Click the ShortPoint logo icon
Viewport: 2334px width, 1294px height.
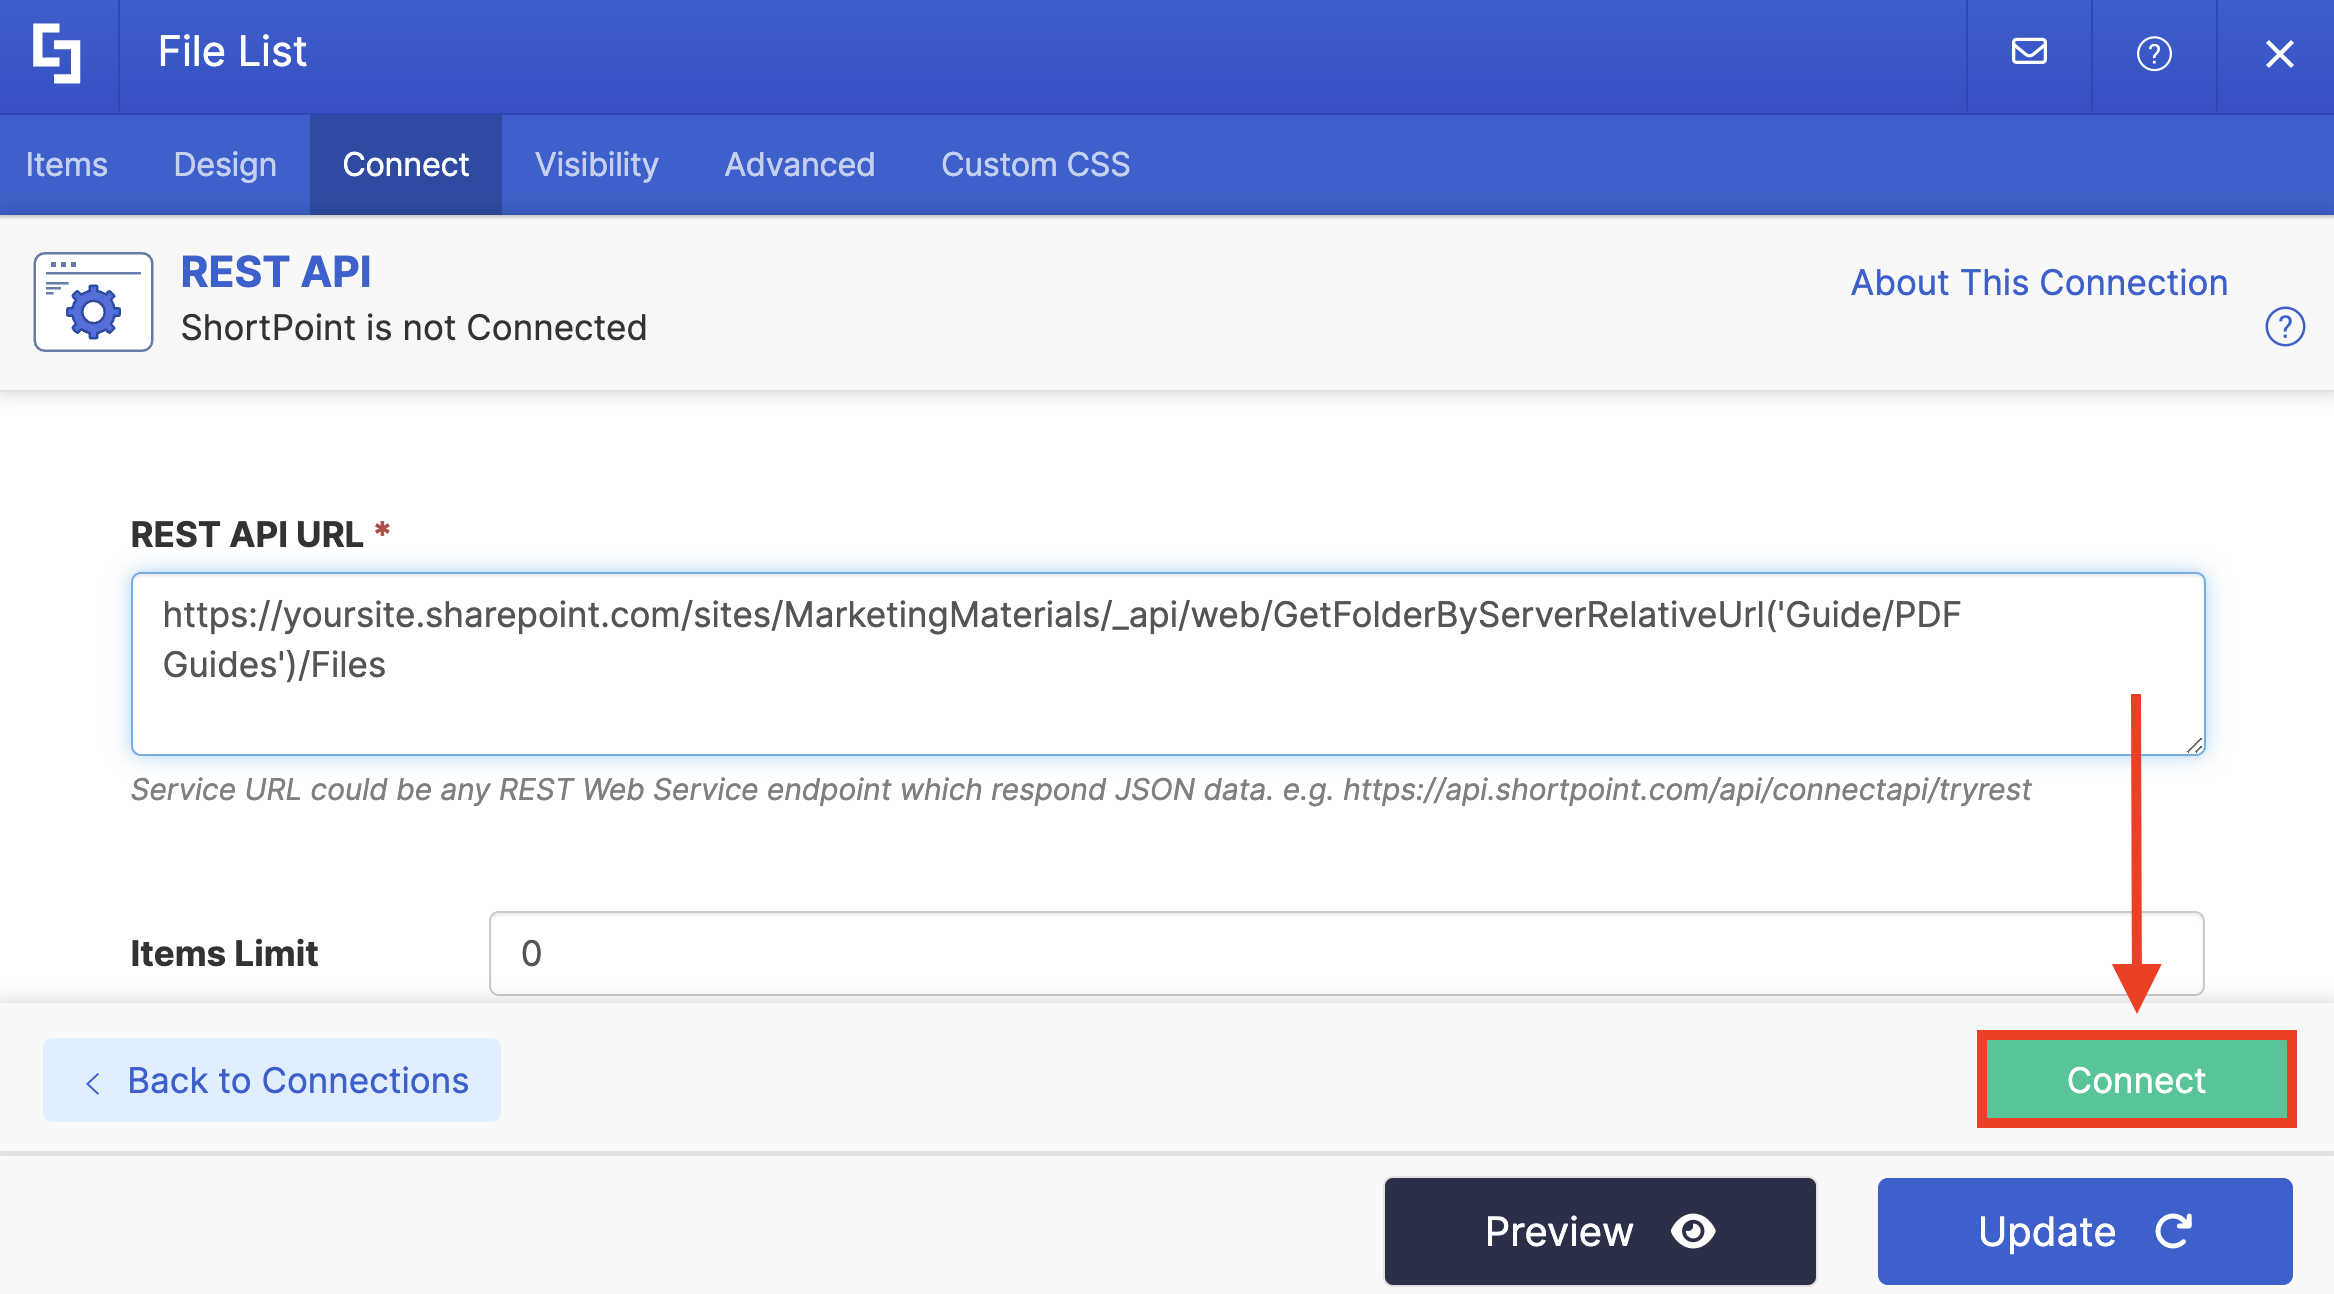(57, 53)
